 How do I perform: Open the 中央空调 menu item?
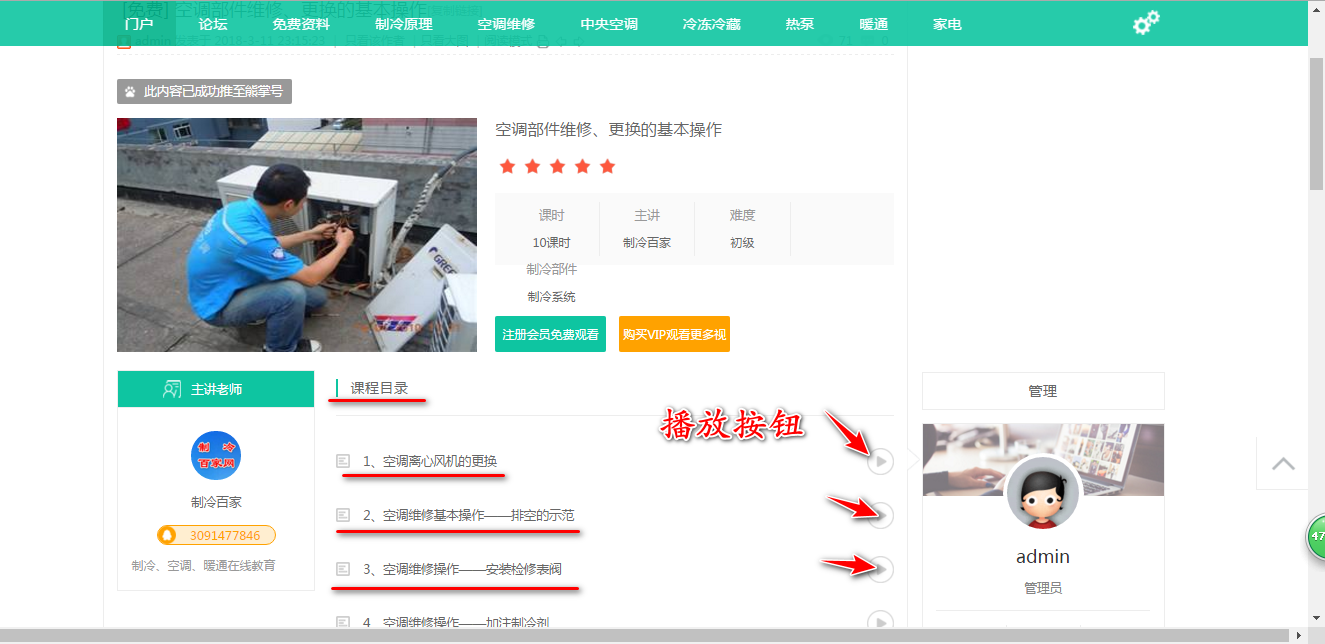[x=609, y=24]
